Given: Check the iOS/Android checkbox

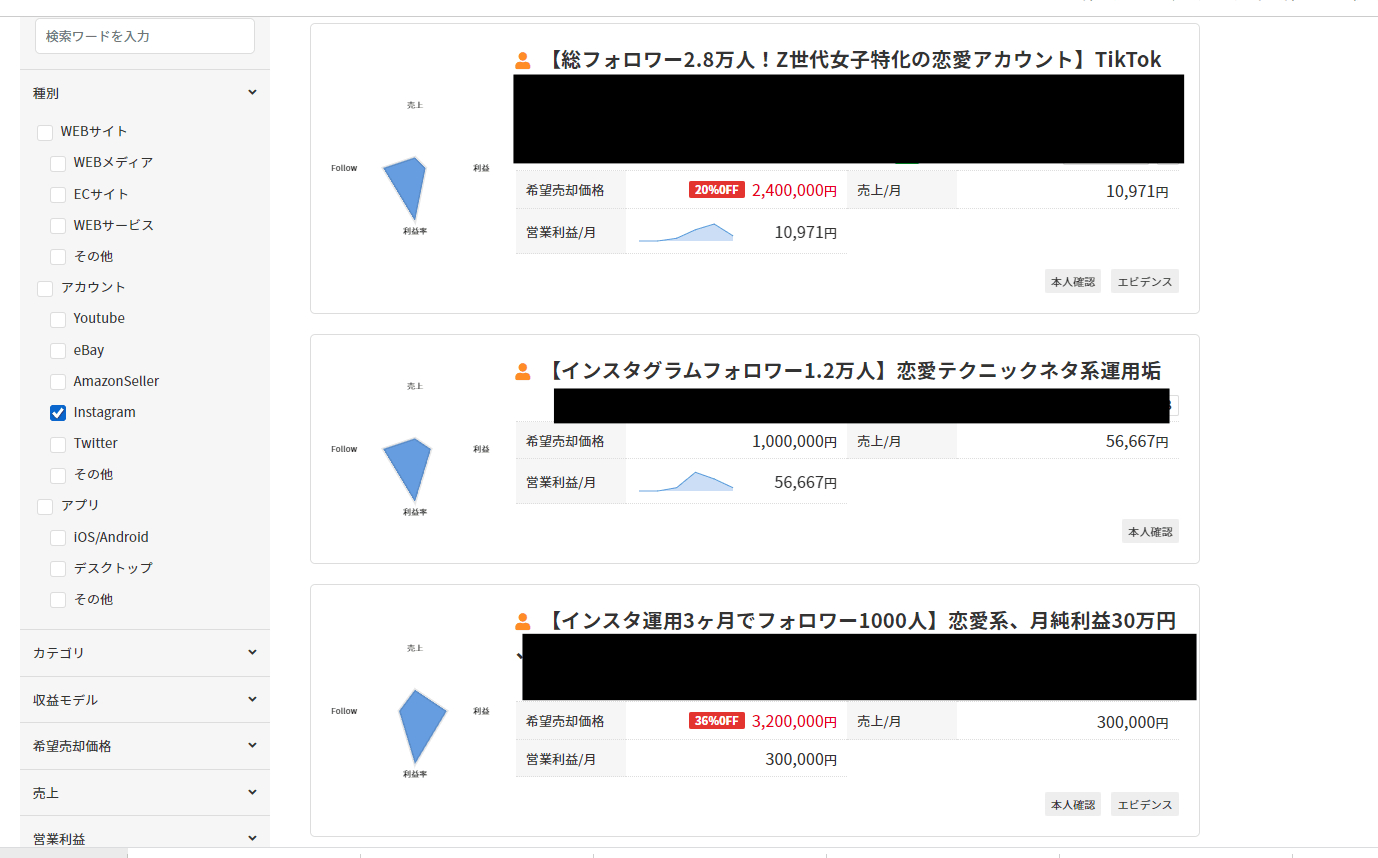Looking at the screenshot, I should pos(58,538).
